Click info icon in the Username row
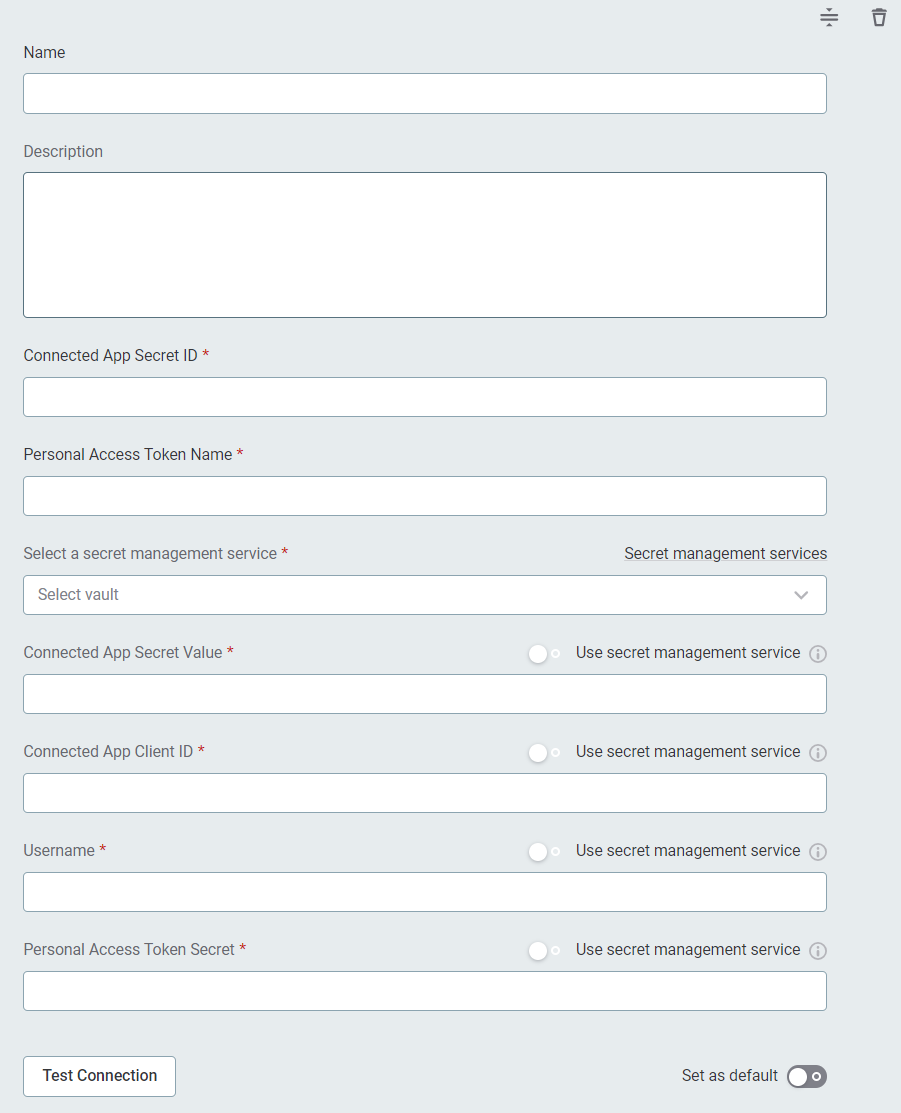Screen dimensions: 901x1113 pos(817,852)
